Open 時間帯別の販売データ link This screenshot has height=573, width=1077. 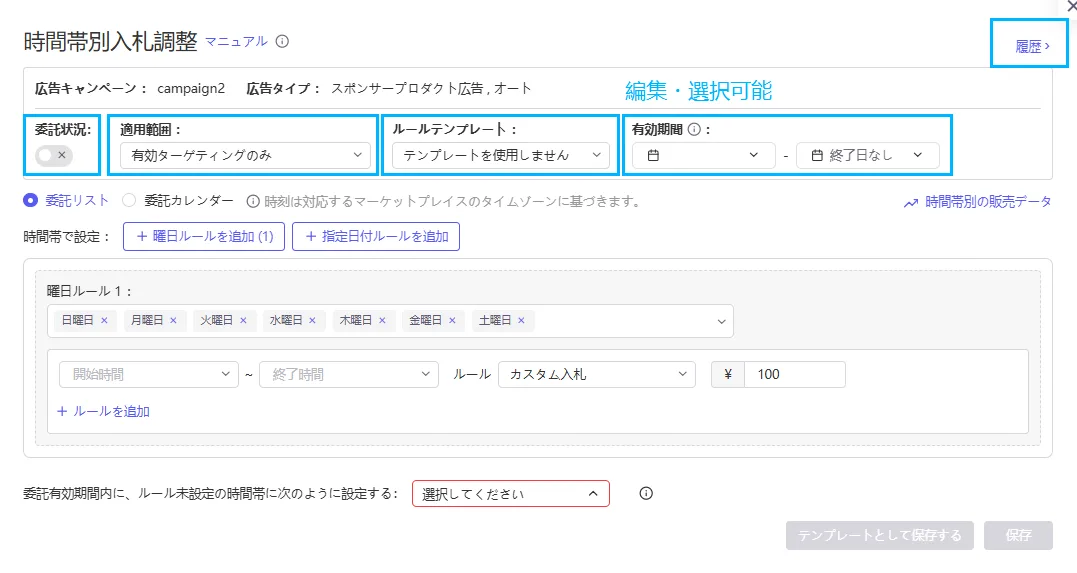click(x=988, y=202)
